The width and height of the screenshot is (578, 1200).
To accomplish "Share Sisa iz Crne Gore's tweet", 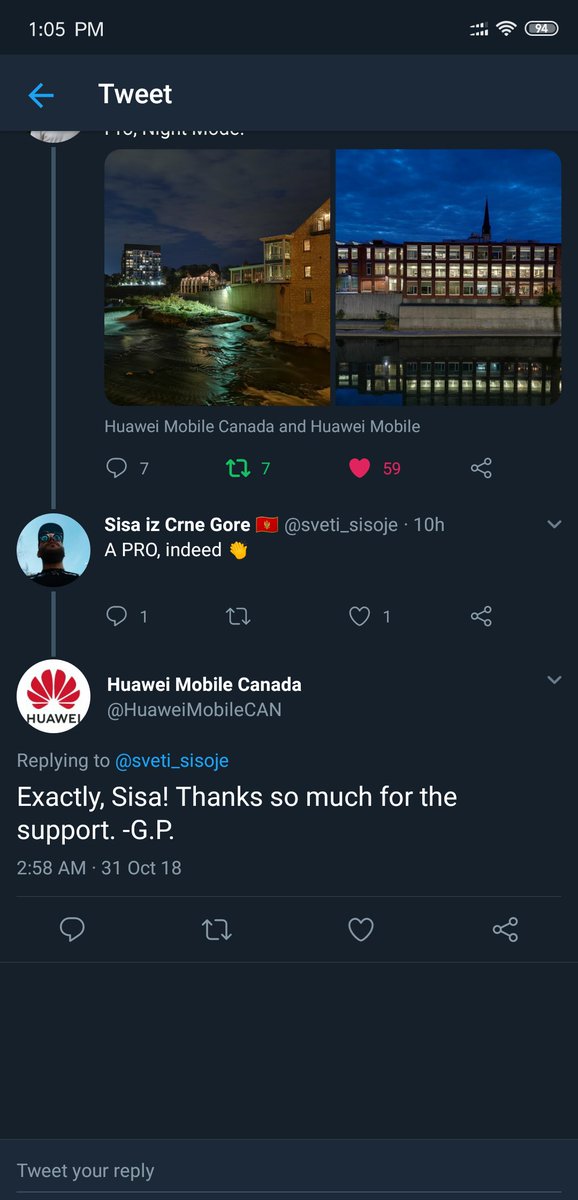I will pos(481,616).
